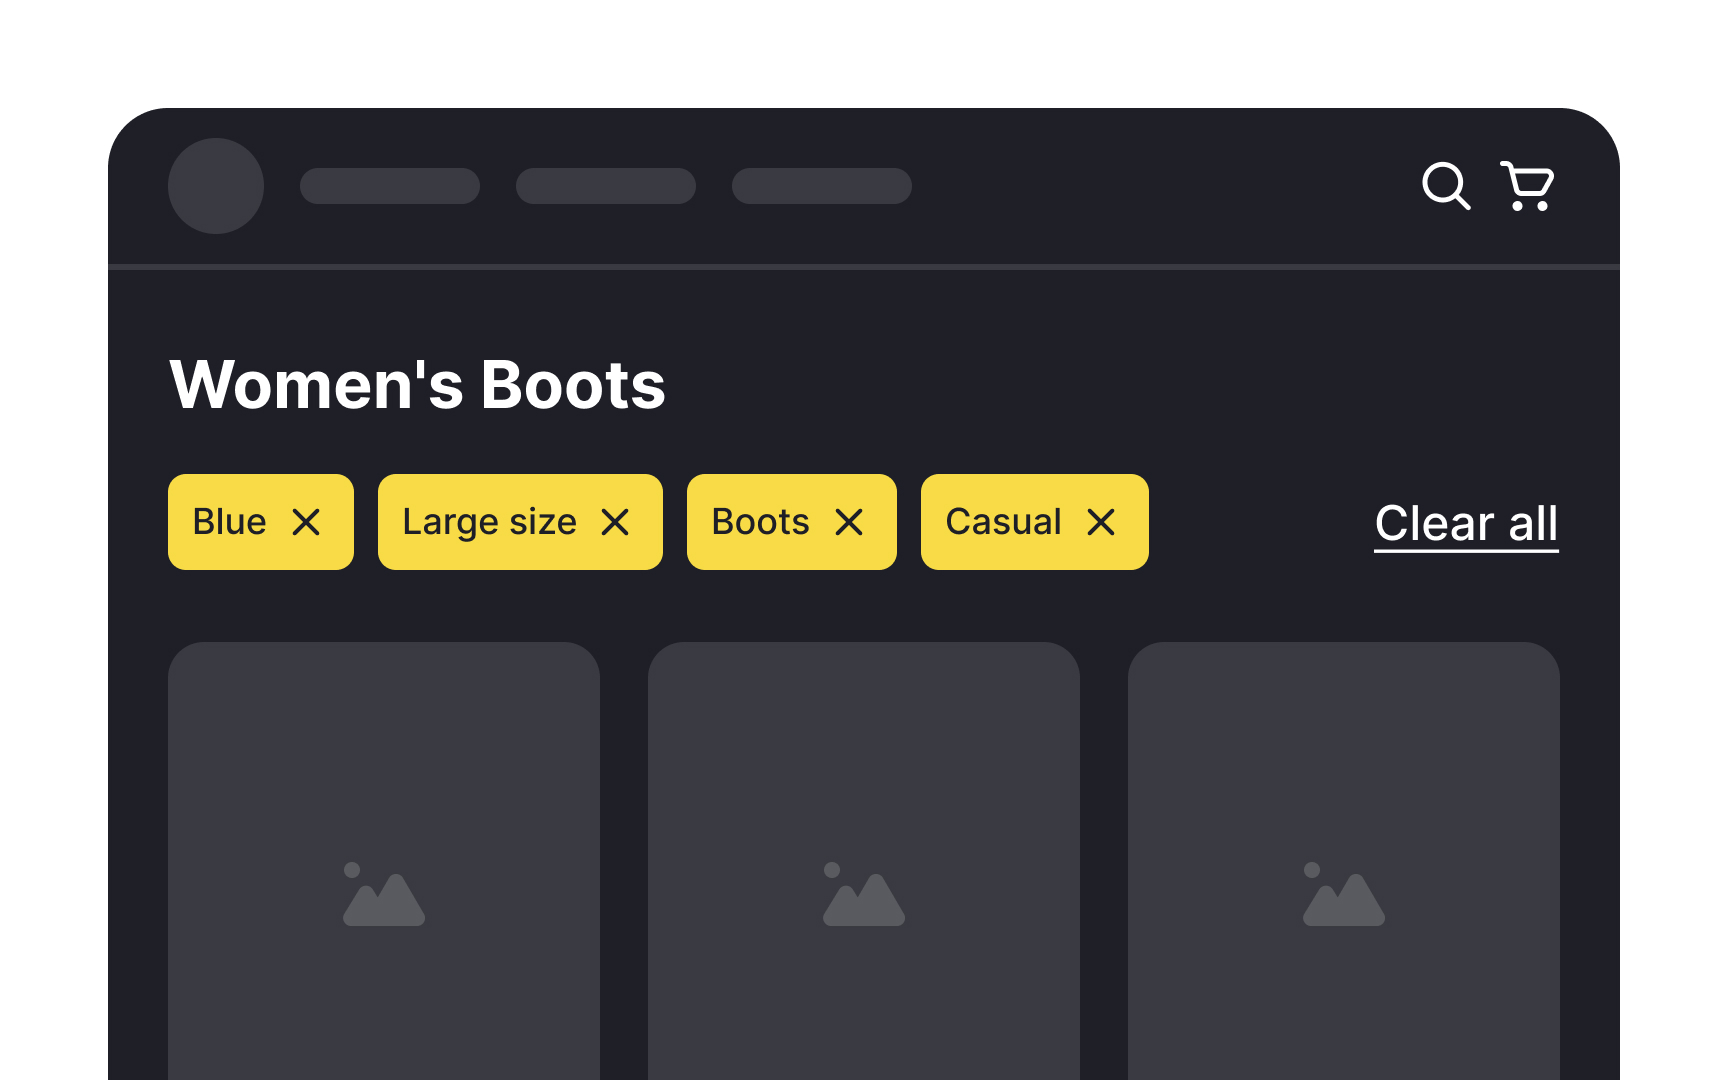1728x1080 pixels.
Task: Open the third navigation menu item
Action: coord(821,186)
